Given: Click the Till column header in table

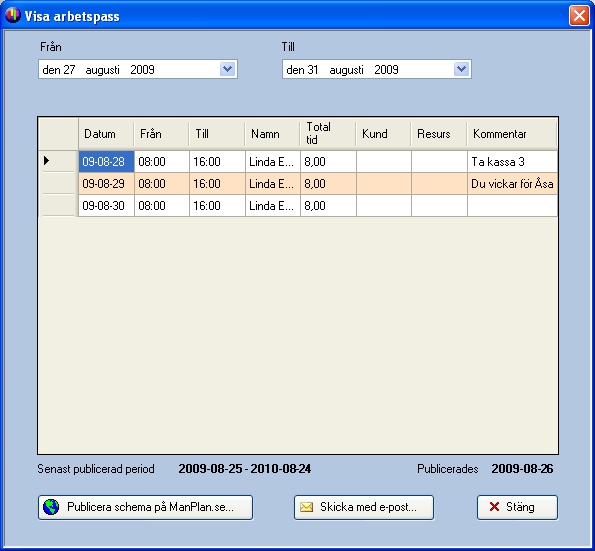Looking at the screenshot, I should pos(217,134).
